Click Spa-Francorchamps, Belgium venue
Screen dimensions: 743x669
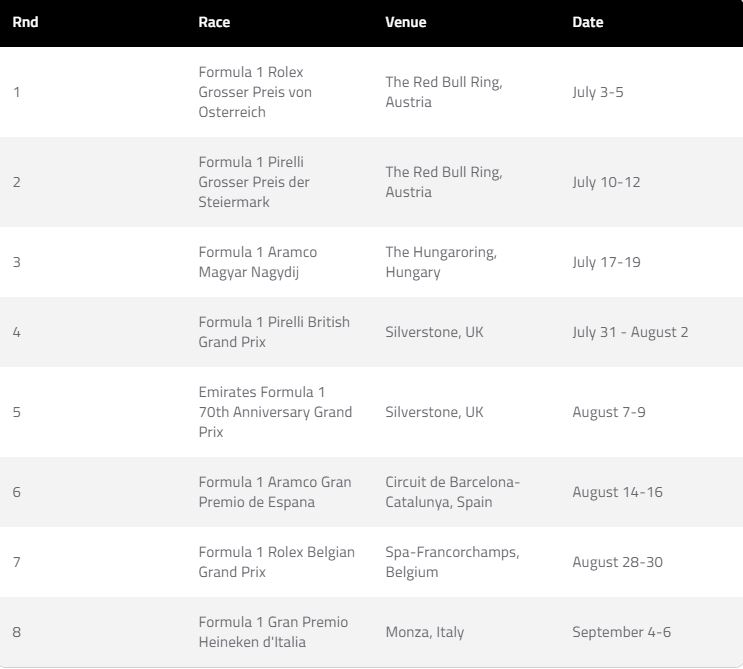[453, 562]
